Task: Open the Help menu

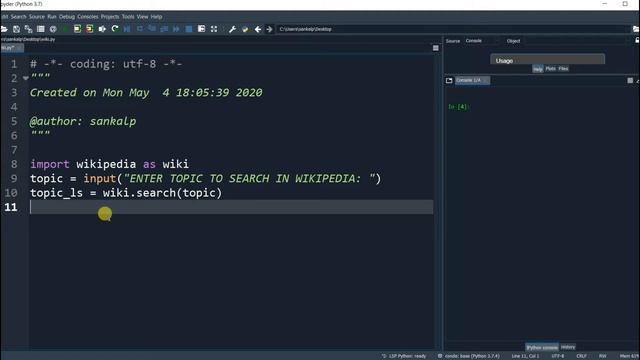Action: pos(156,17)
